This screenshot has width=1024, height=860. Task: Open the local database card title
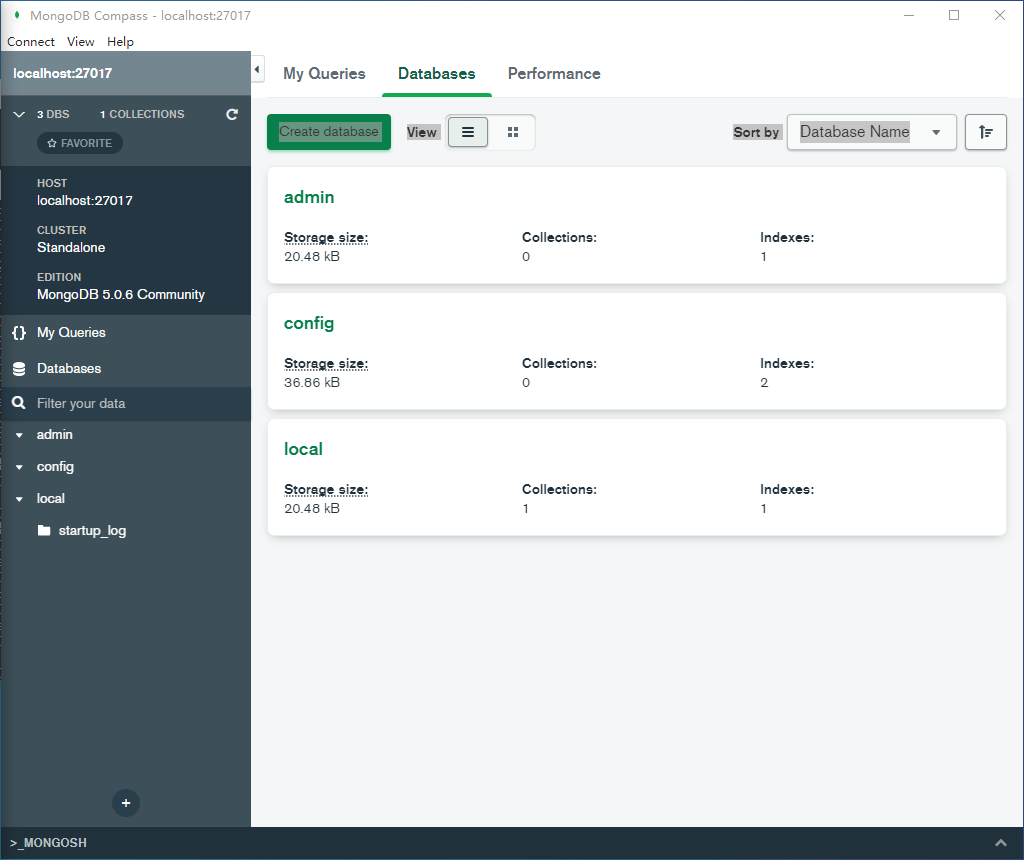pyautogui.click(x=303, y=449)
